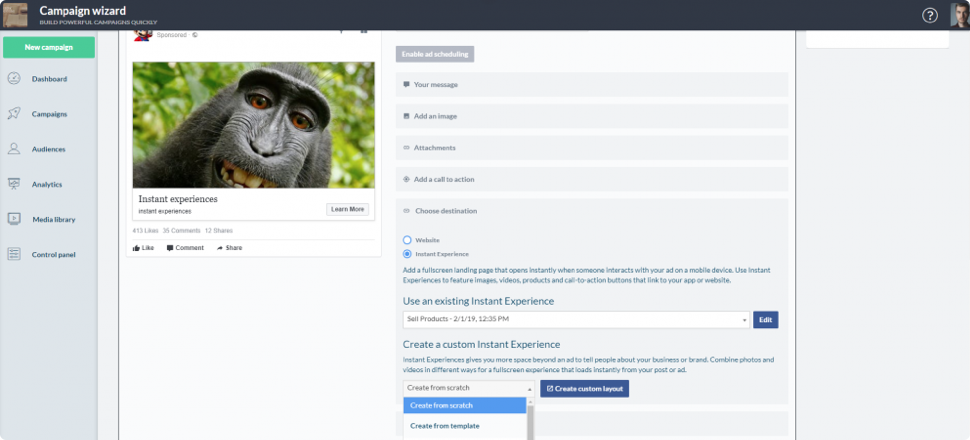970x440 pixels.
Task: Open Analytics section in sidebar
Action: click(47, 184)
